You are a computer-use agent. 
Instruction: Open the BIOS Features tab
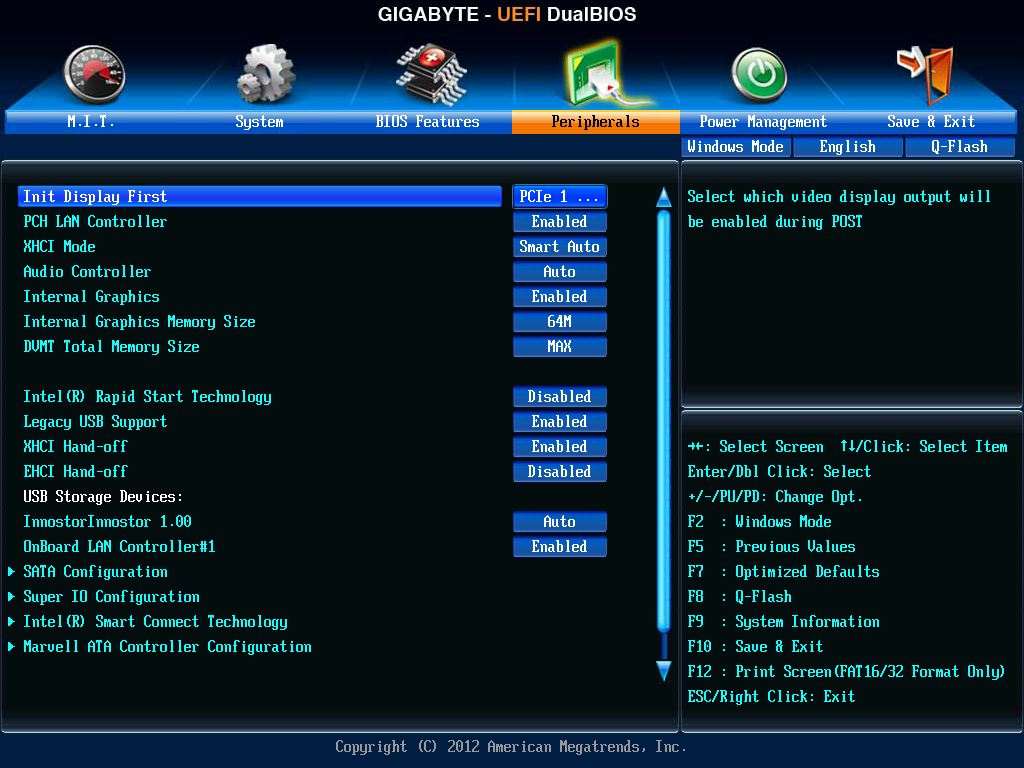coord(428,121)
